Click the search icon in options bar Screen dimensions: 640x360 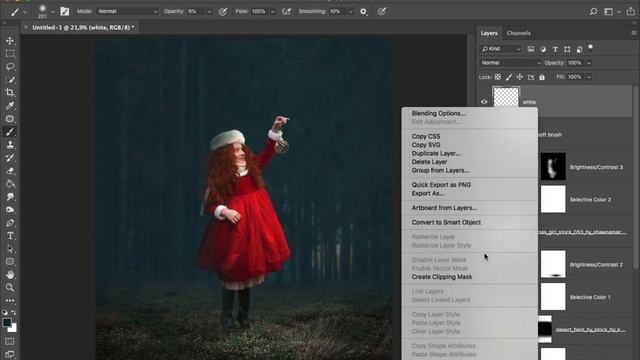[x=593, y=12]
